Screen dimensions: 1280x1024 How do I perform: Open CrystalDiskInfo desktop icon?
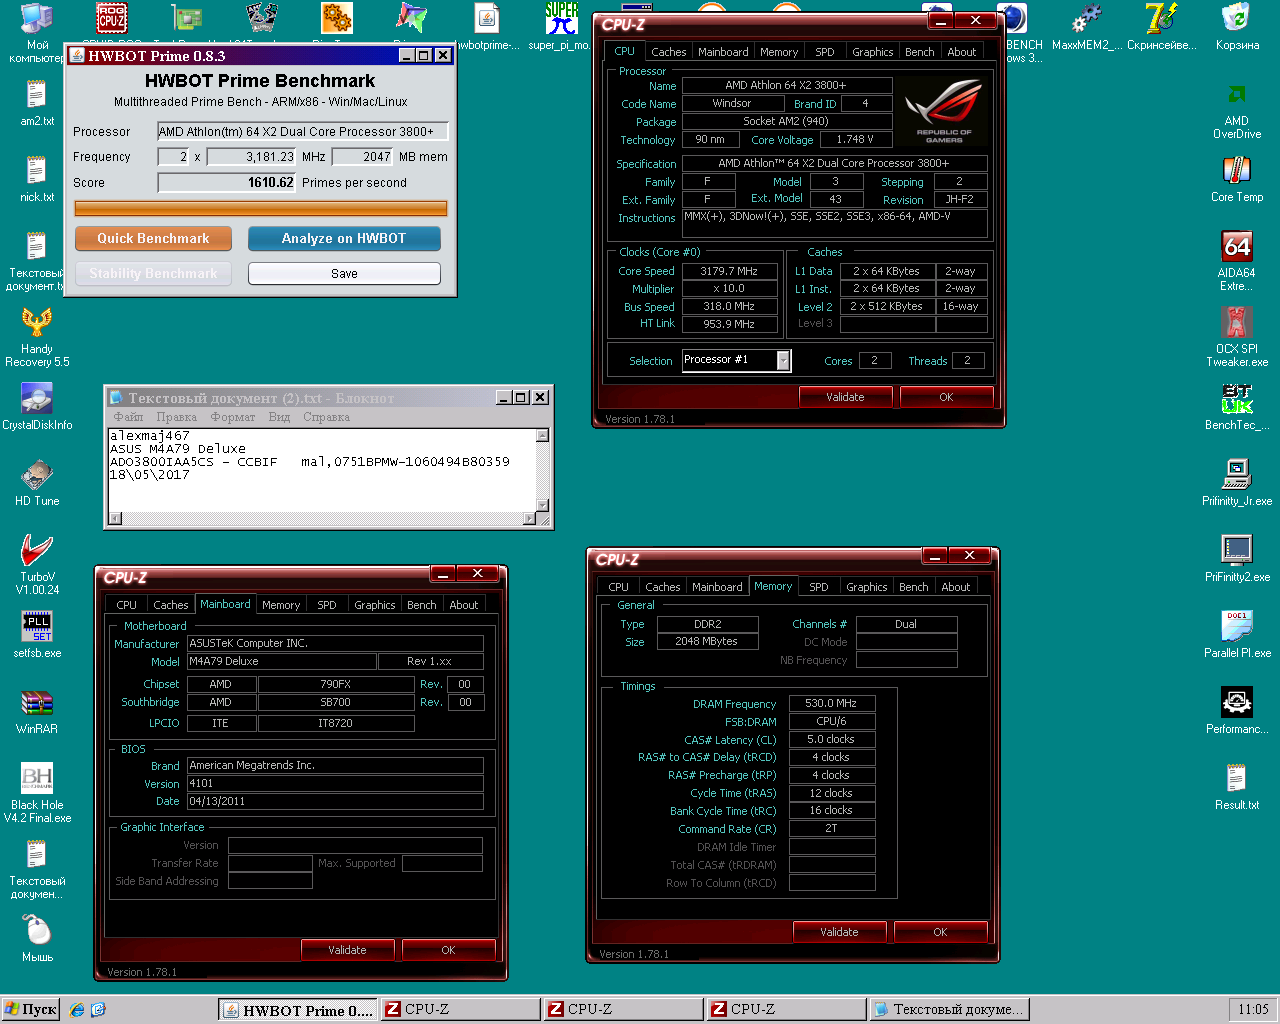coord(37,407)
